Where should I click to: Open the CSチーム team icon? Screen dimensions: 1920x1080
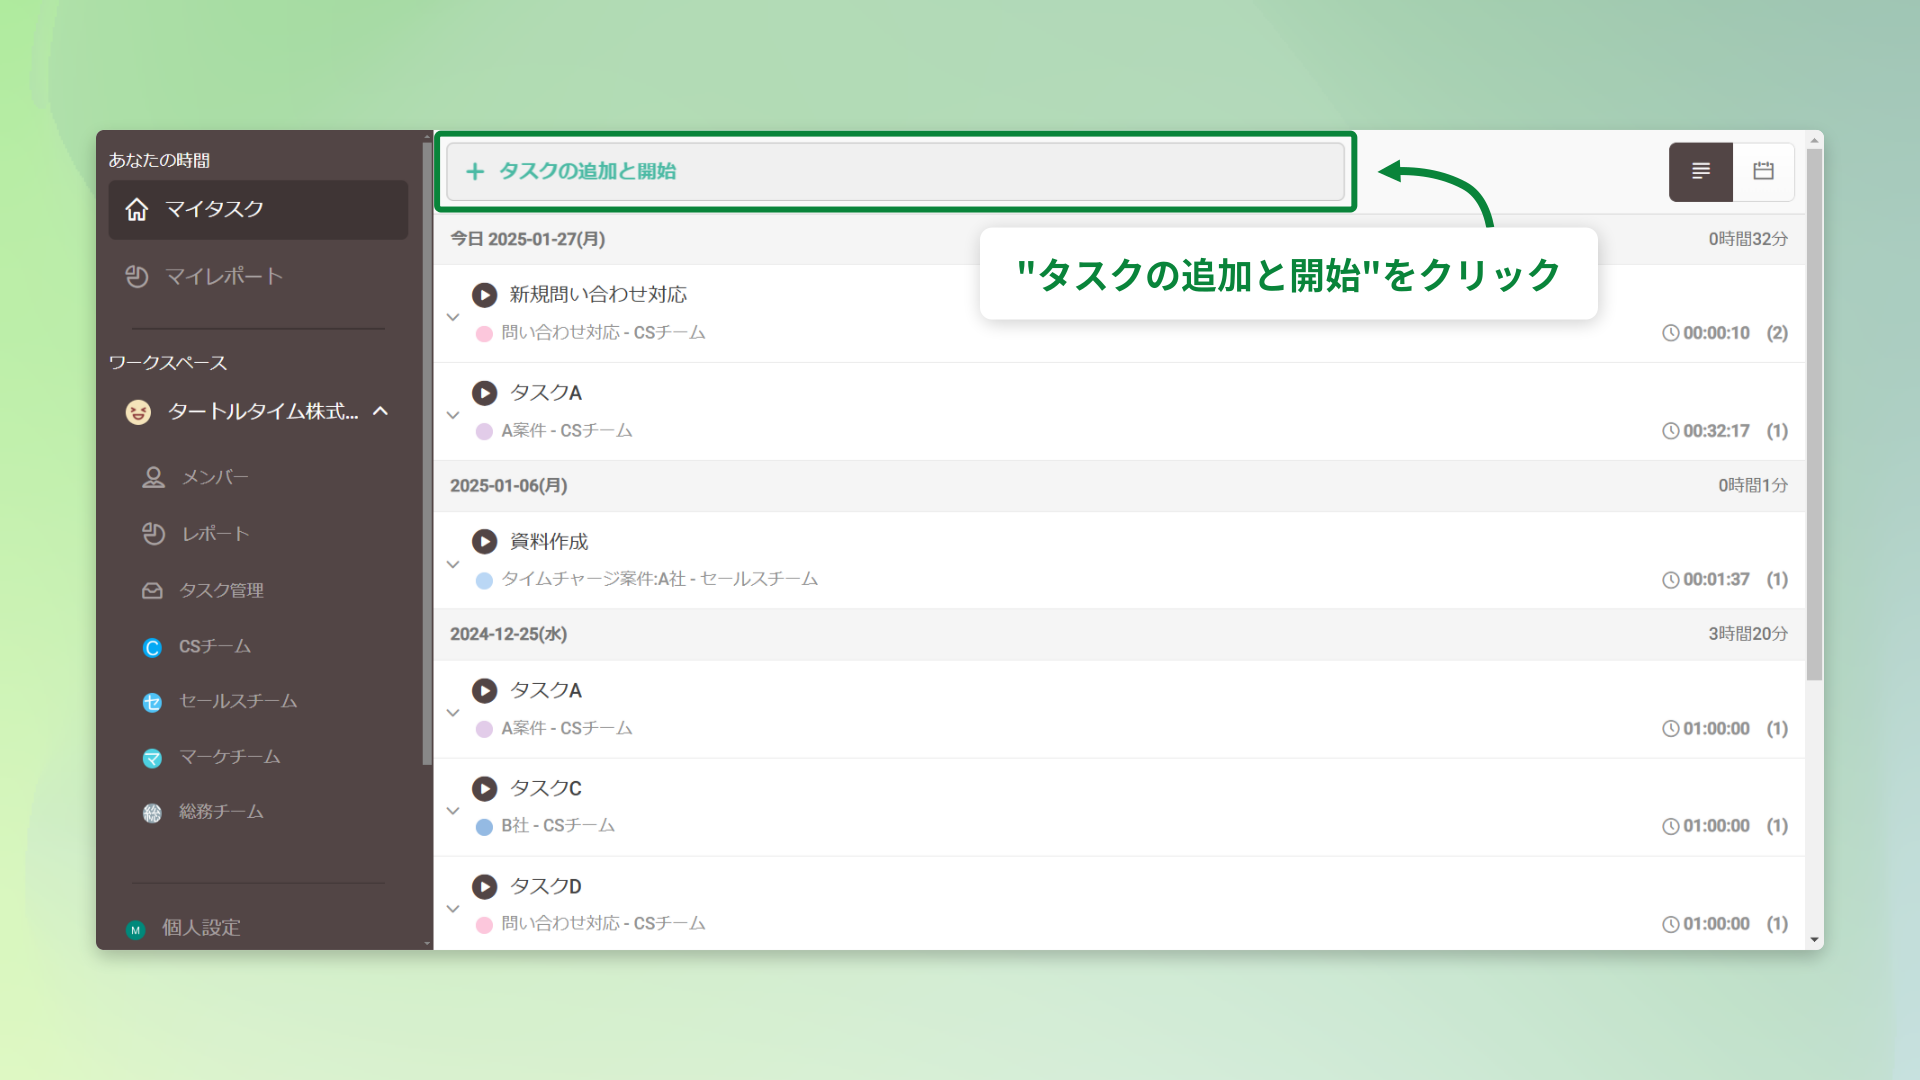click(x=152, y=647)
